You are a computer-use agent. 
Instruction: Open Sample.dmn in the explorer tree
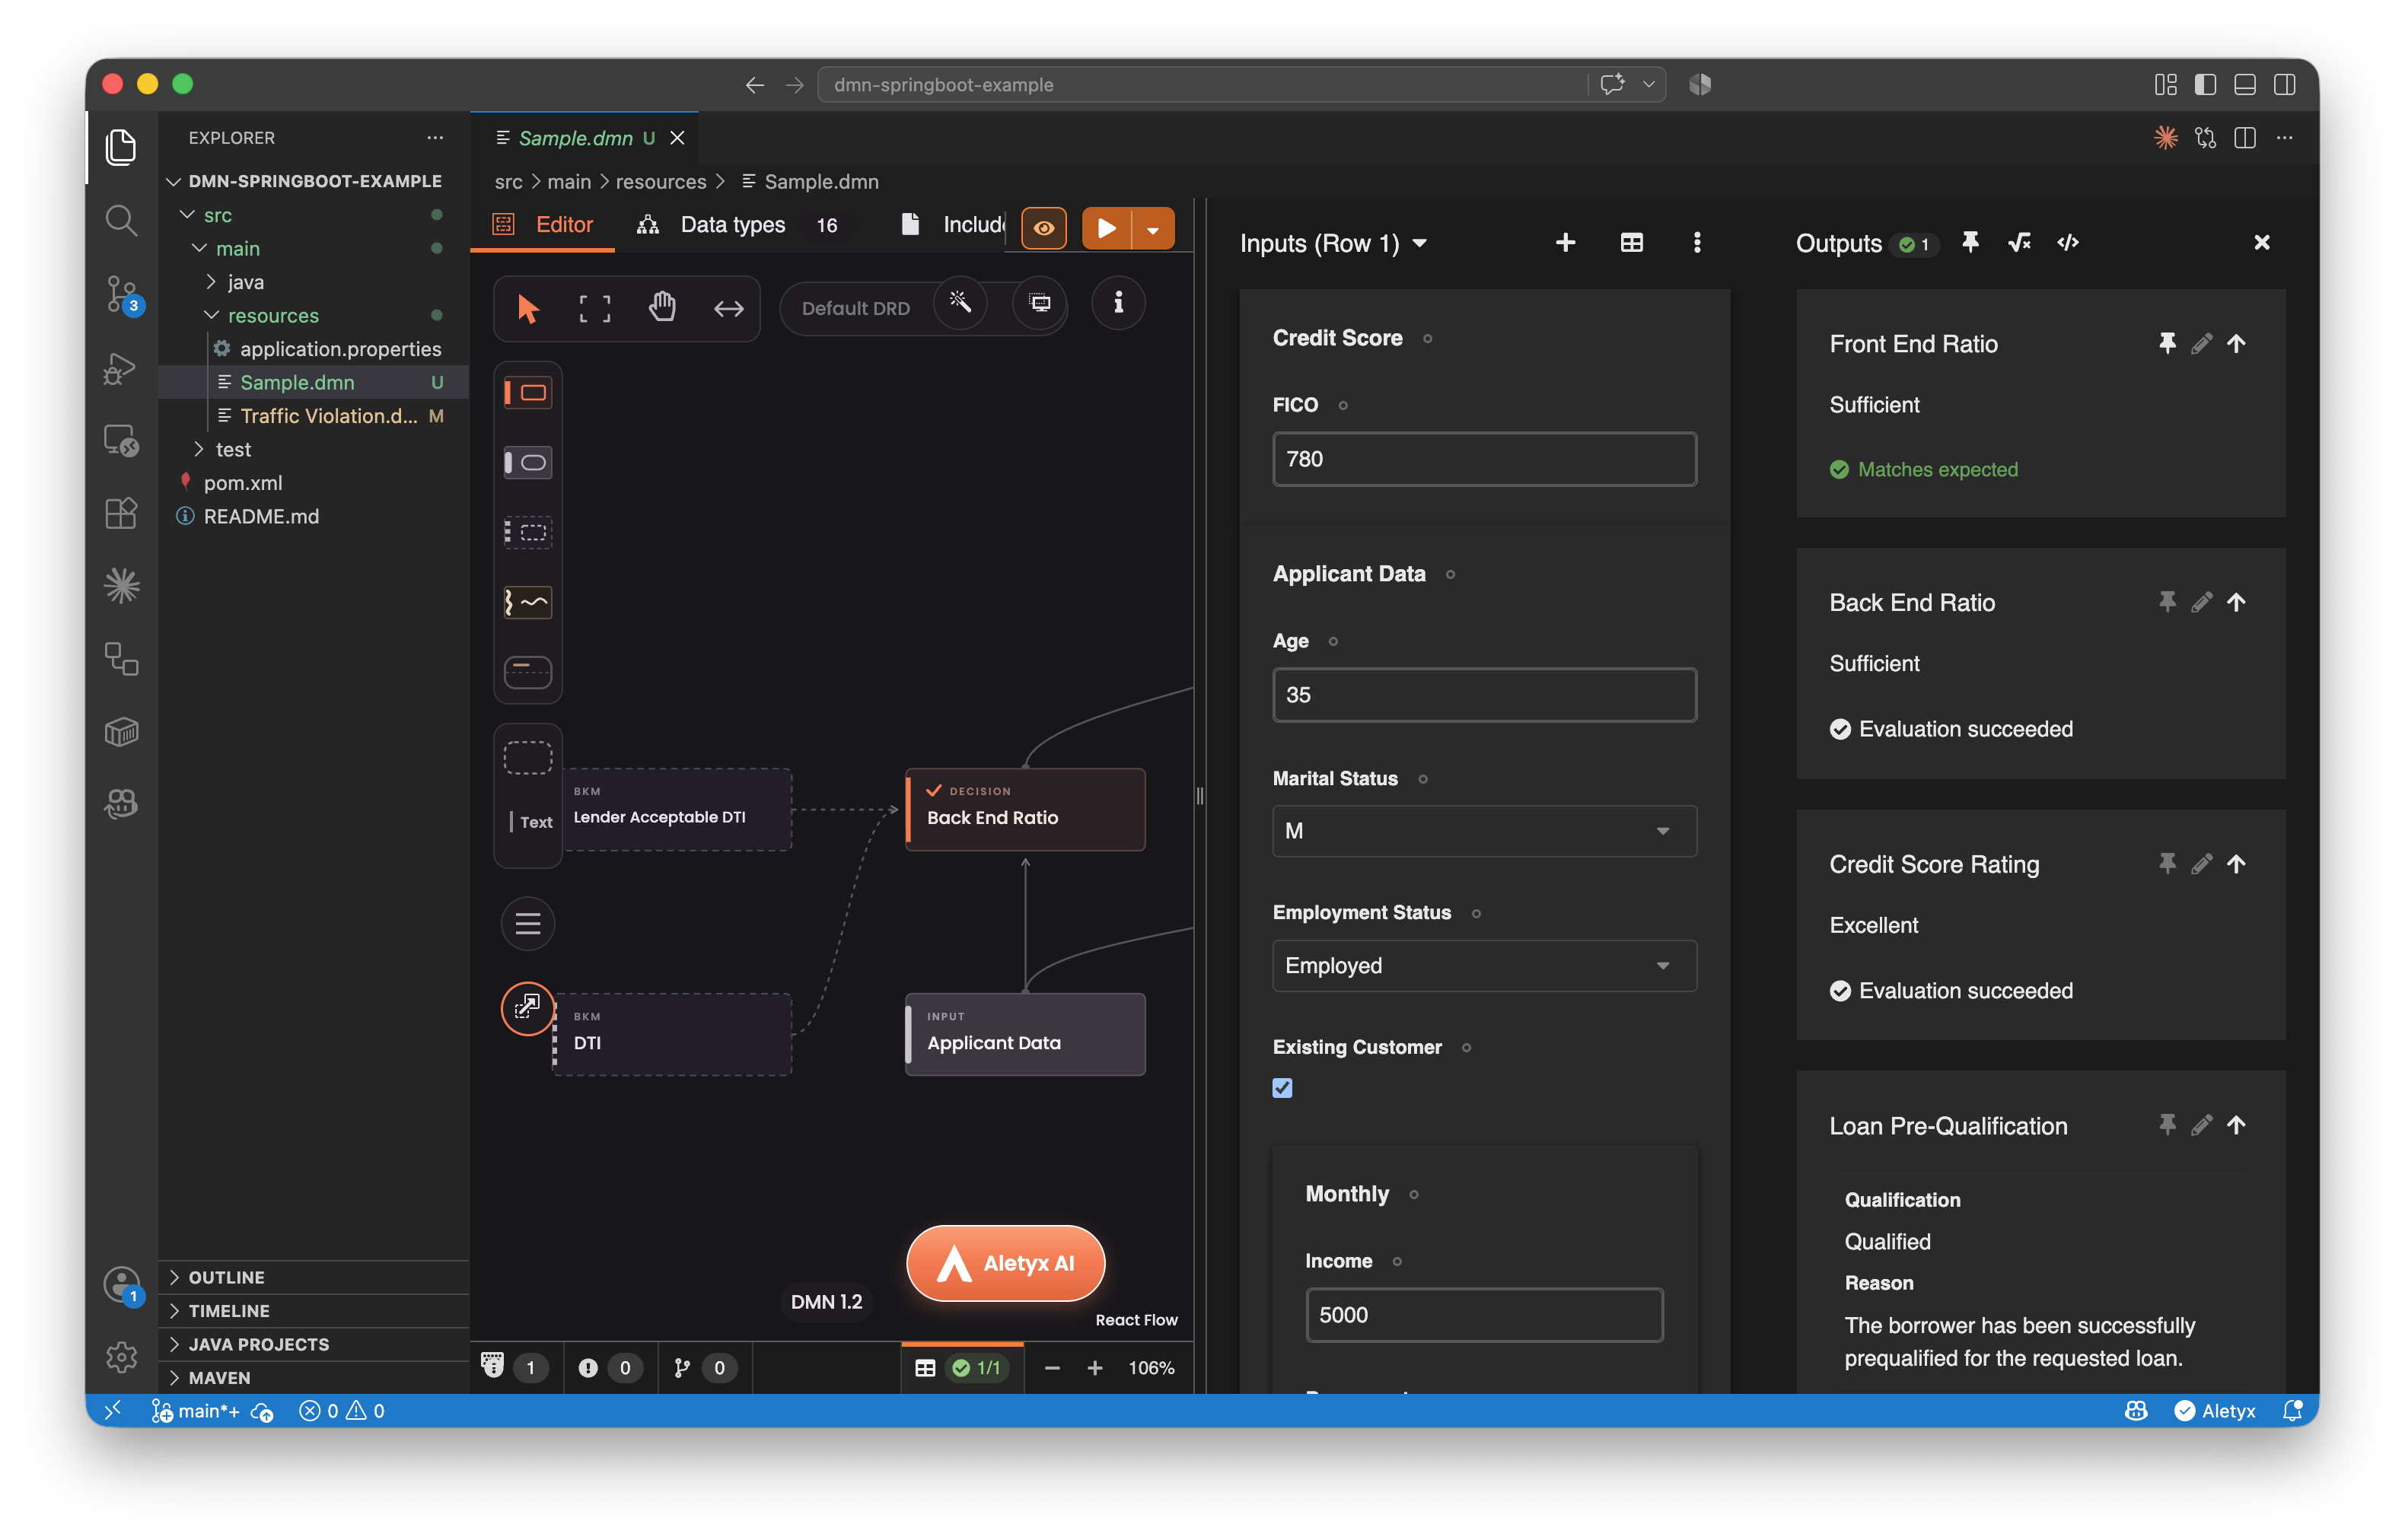click(313, 382)
